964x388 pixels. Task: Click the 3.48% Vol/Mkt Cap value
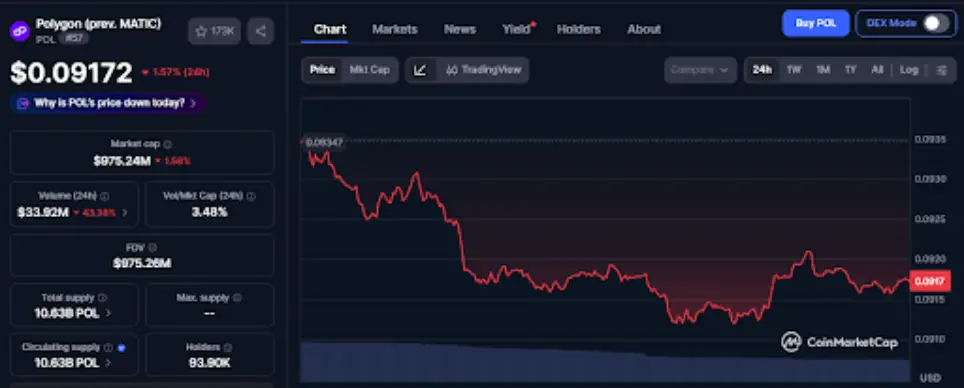(x=210, y=213)
